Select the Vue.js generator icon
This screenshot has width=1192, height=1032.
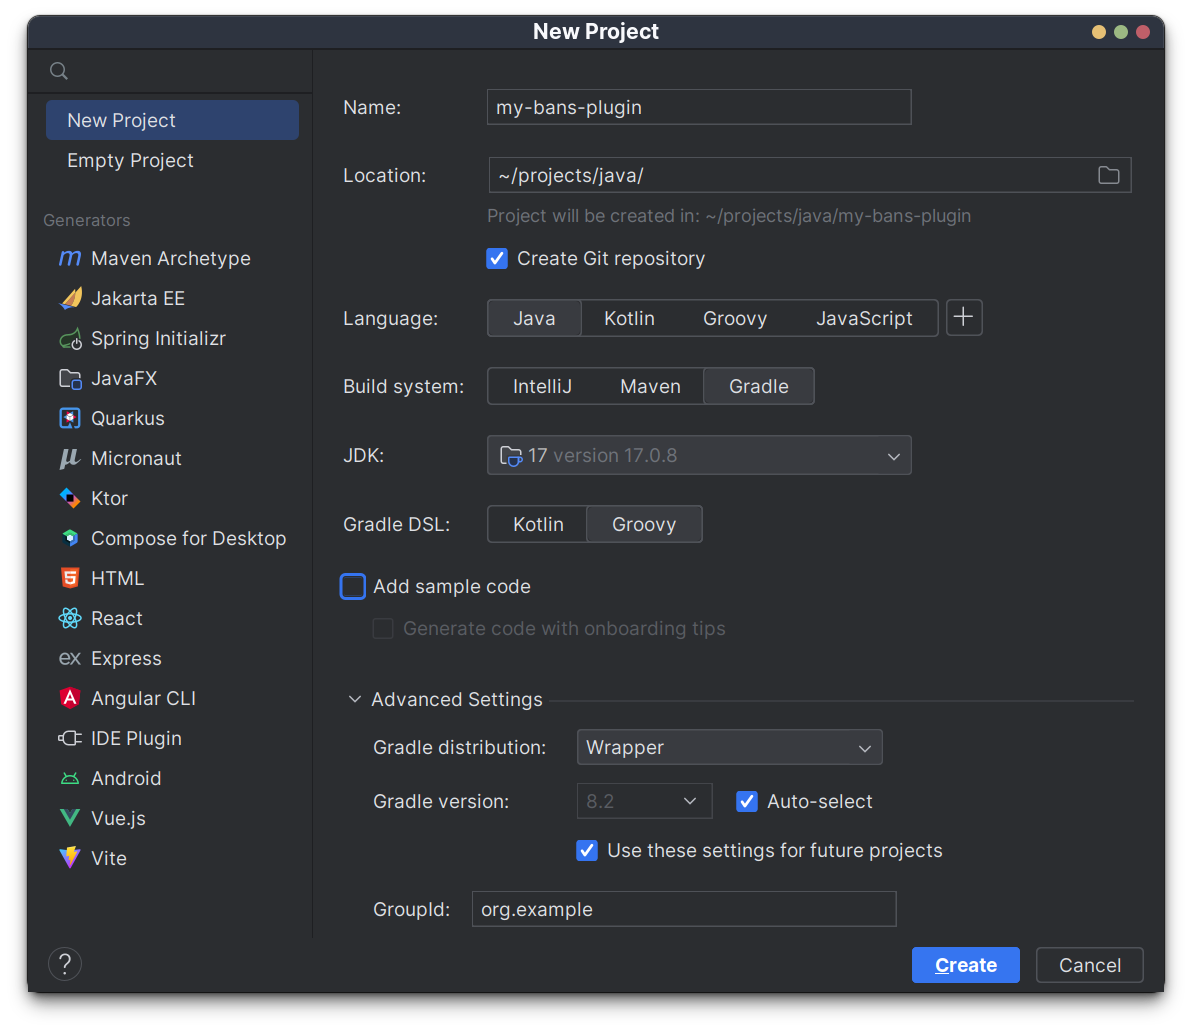[70, 818]
